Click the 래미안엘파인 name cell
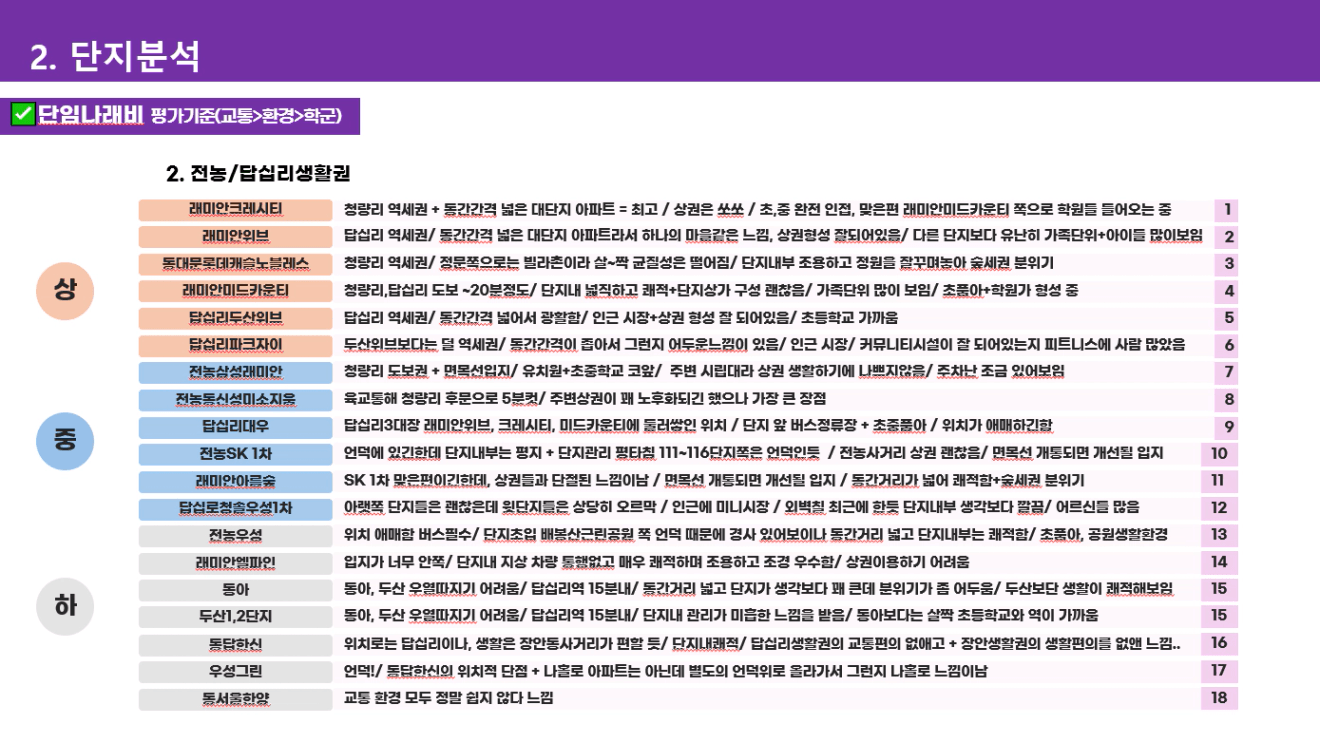Screen dimensions: 1320x743 point(235,562)
